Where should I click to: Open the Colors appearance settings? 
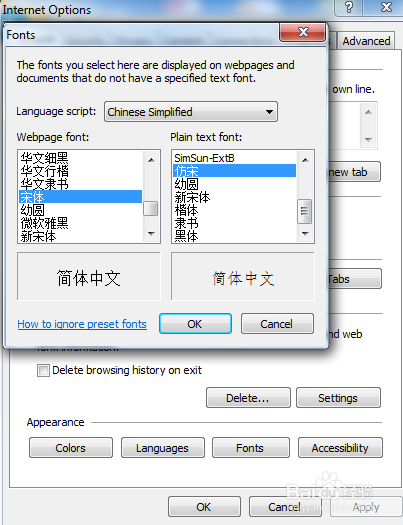click(x=71, y=448)
